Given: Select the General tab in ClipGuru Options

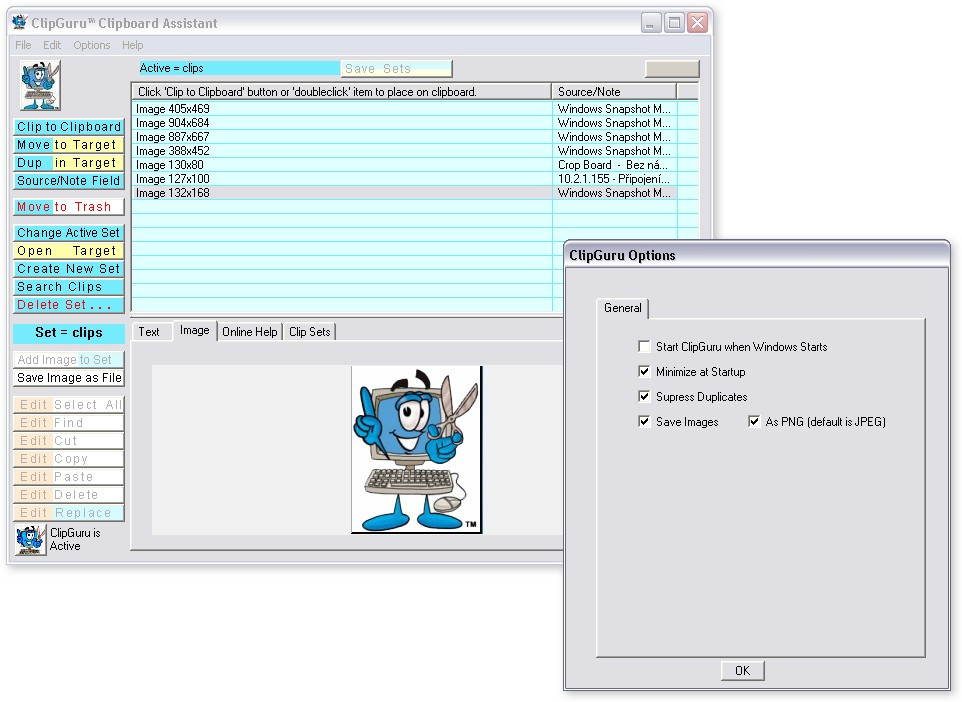Looking at the screenshot, I should 622,308.
